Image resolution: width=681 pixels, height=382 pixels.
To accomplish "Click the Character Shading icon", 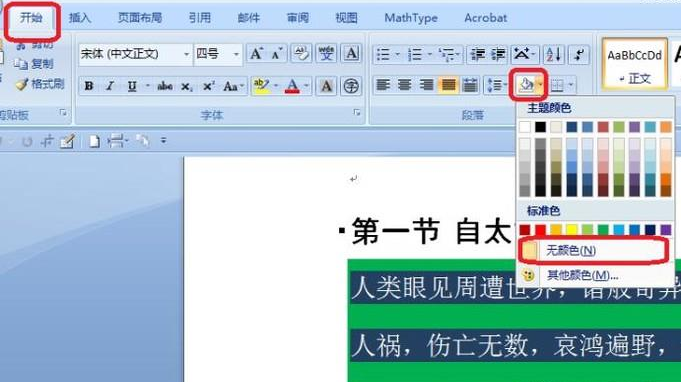I will coord(326,86).
